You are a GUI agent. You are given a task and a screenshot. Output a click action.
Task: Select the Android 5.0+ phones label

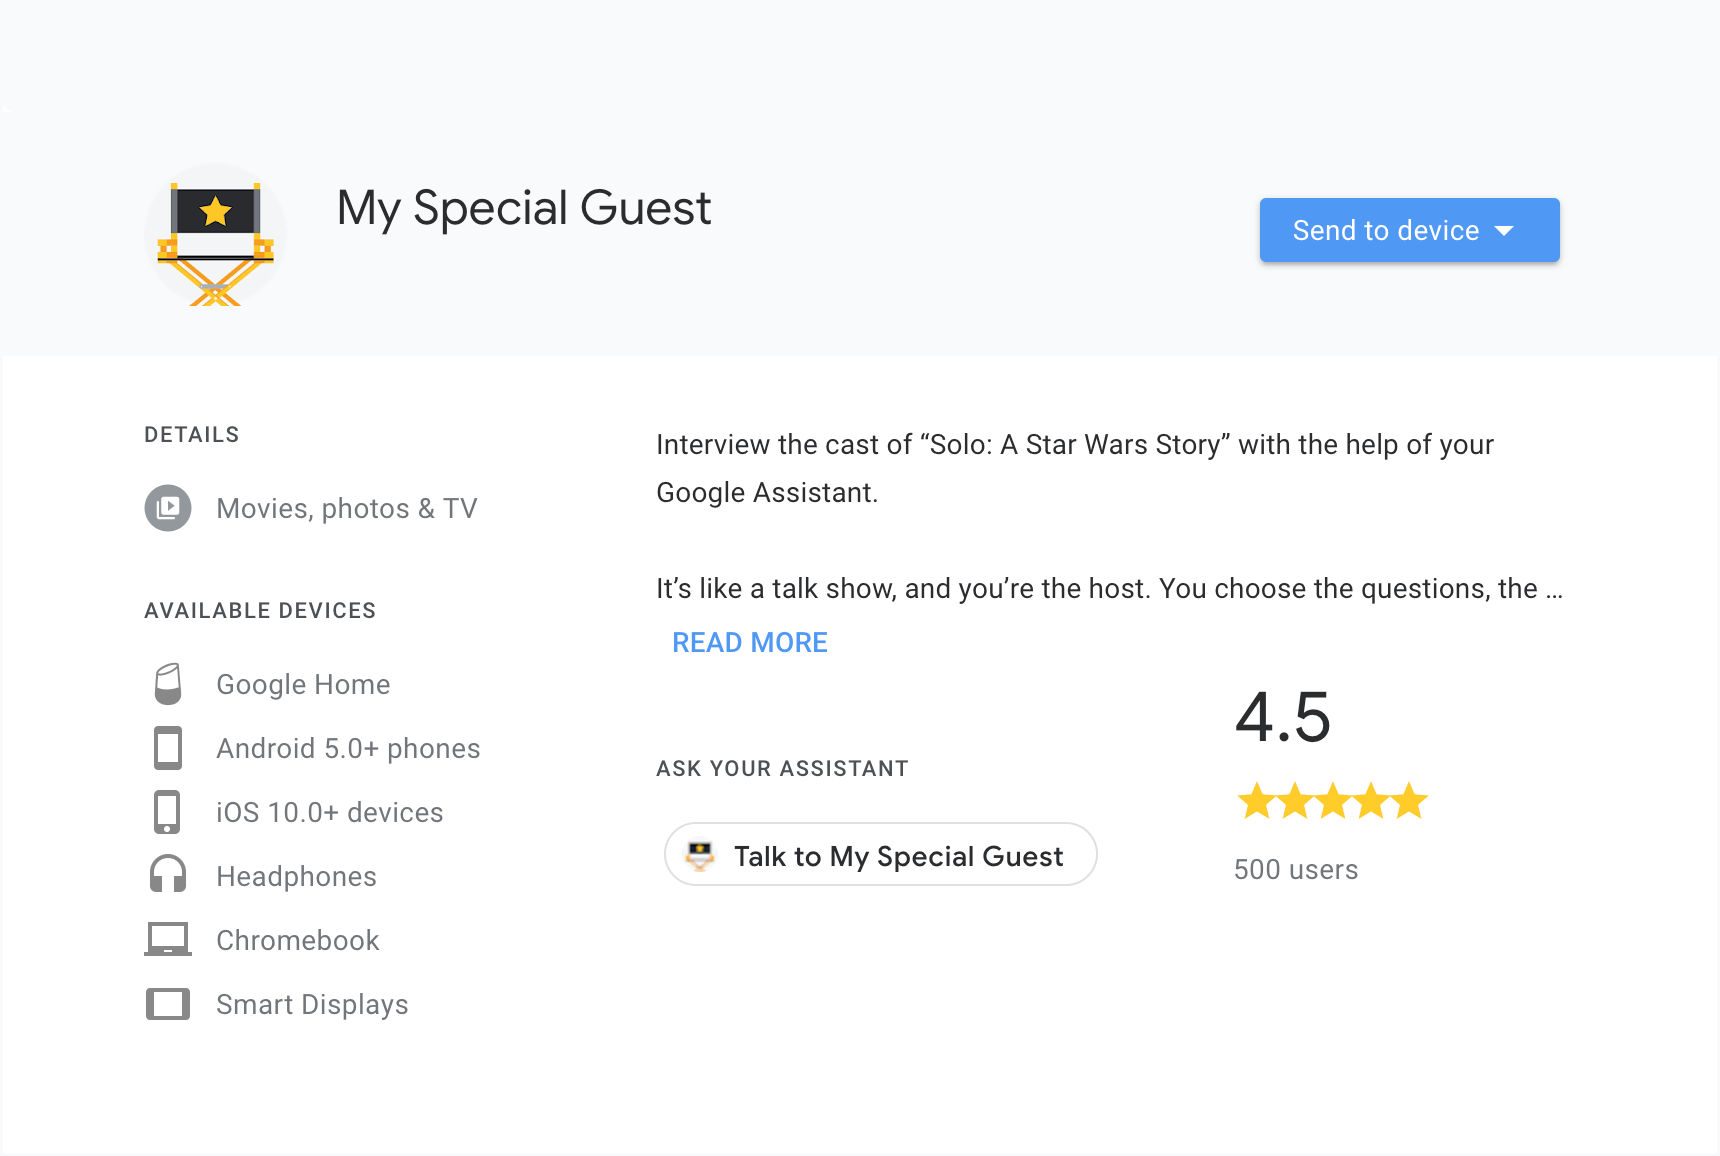point(348,748)
